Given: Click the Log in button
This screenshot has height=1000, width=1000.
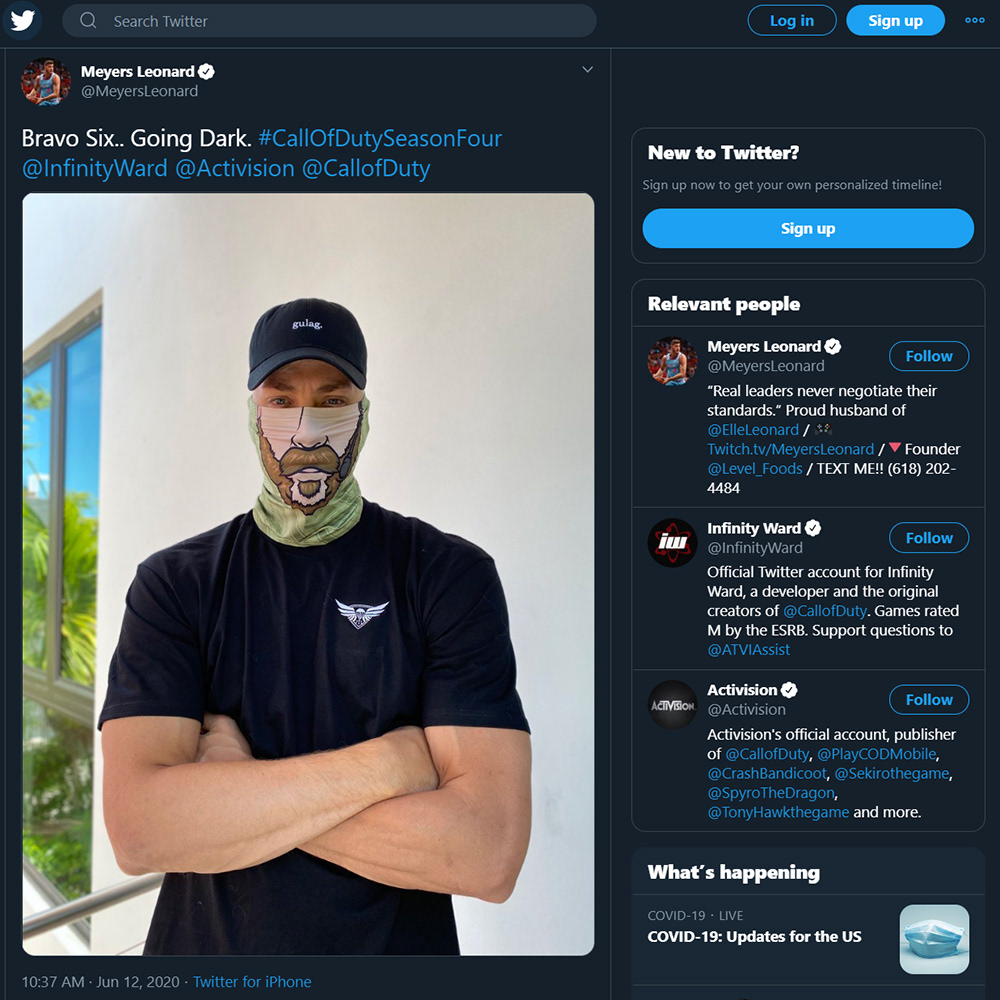Looking at the screenshot, I should [791, 21].
